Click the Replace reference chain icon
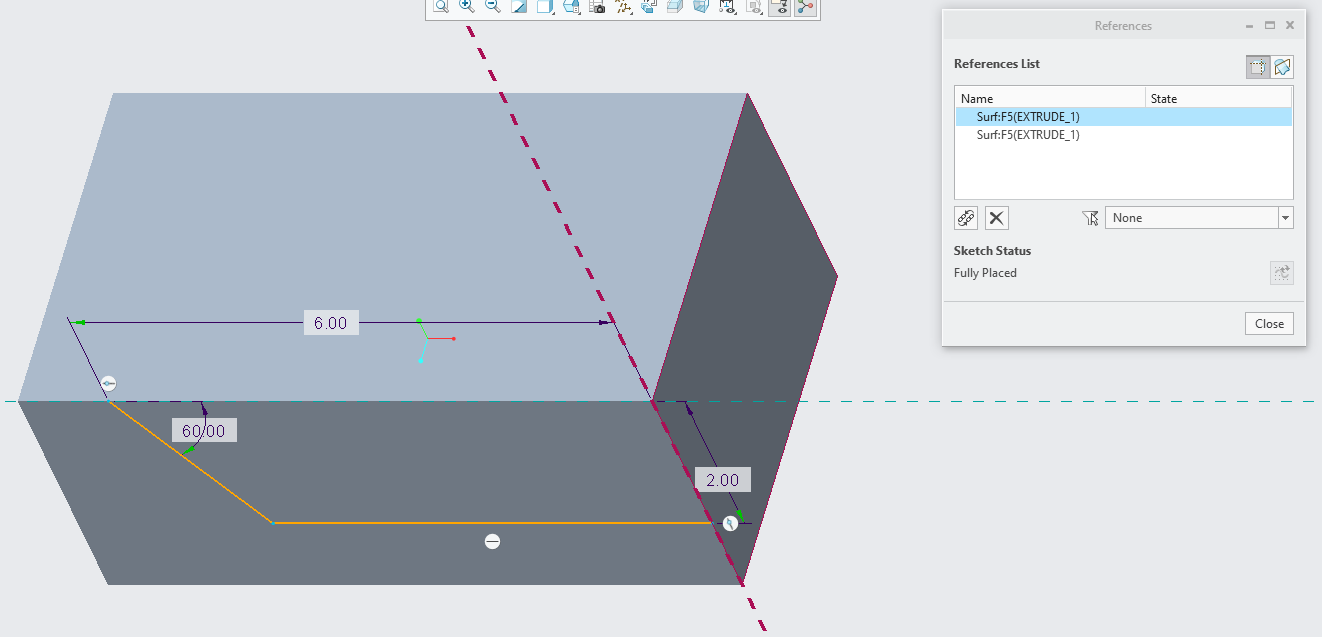 (x=966, y=217)
